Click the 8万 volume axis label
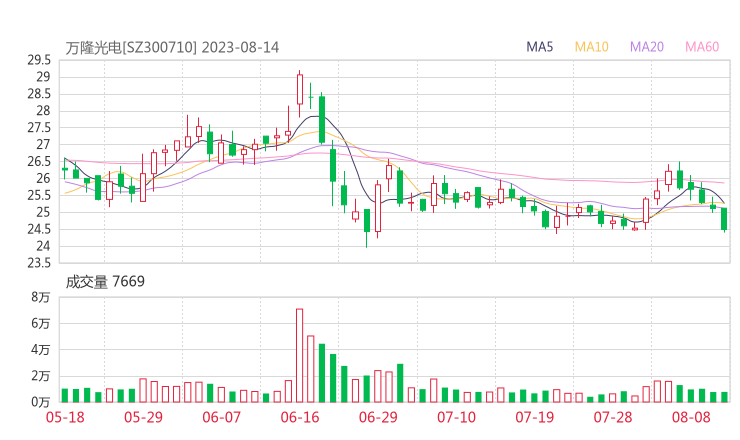The image size is (740, 440). point(41,297)
